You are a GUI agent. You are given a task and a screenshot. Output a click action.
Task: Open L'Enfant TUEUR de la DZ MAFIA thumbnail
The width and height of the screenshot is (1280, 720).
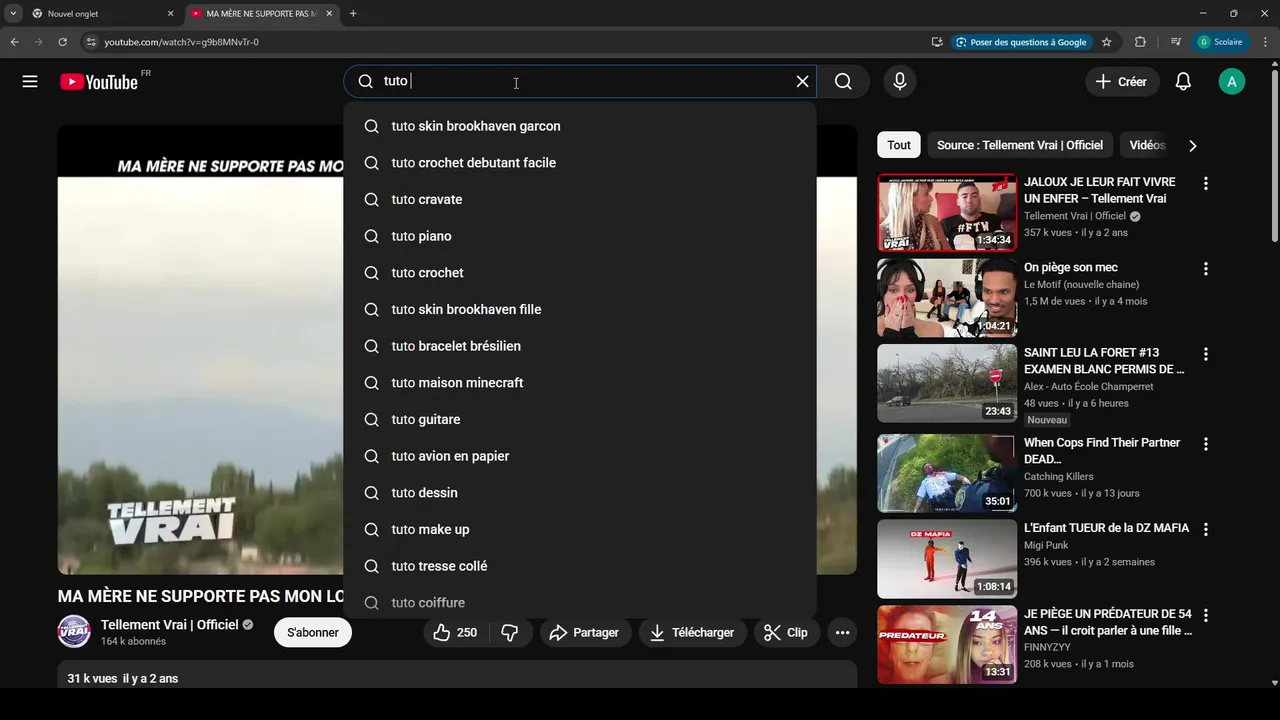947,558
